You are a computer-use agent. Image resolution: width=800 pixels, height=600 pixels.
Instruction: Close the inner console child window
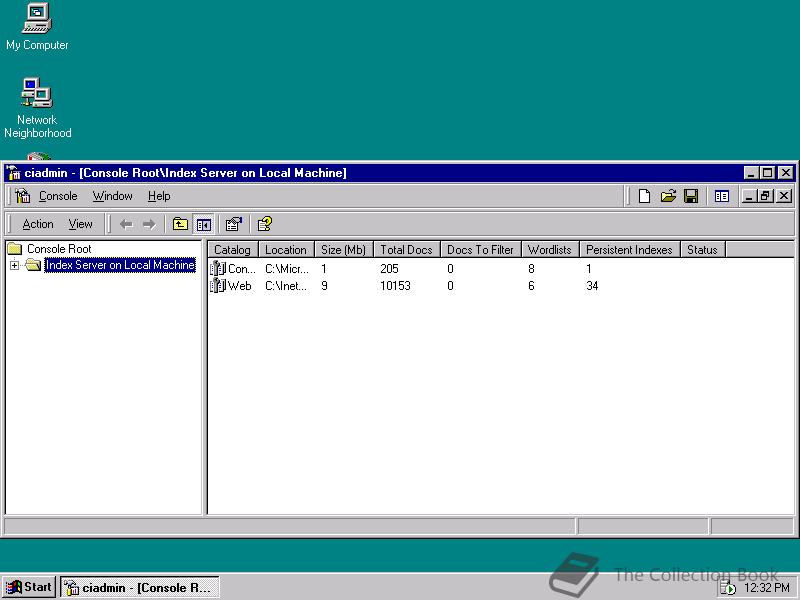point(784,196)
